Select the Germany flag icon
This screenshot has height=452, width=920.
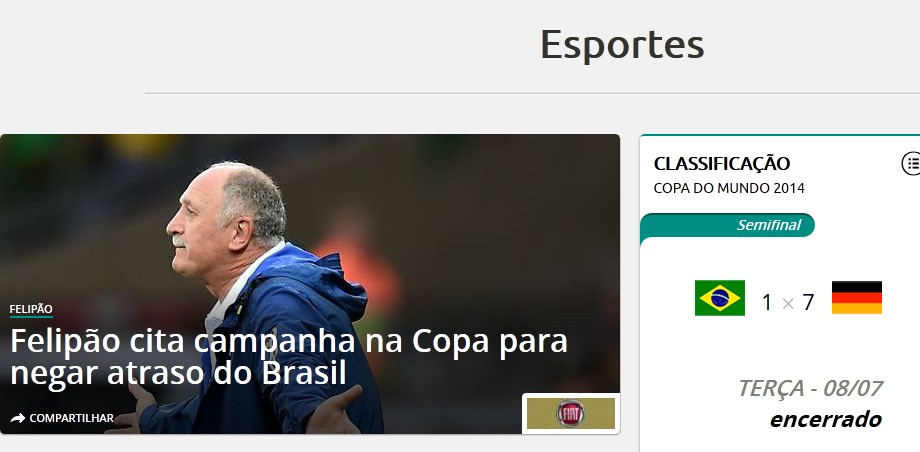tap(857, 298)
